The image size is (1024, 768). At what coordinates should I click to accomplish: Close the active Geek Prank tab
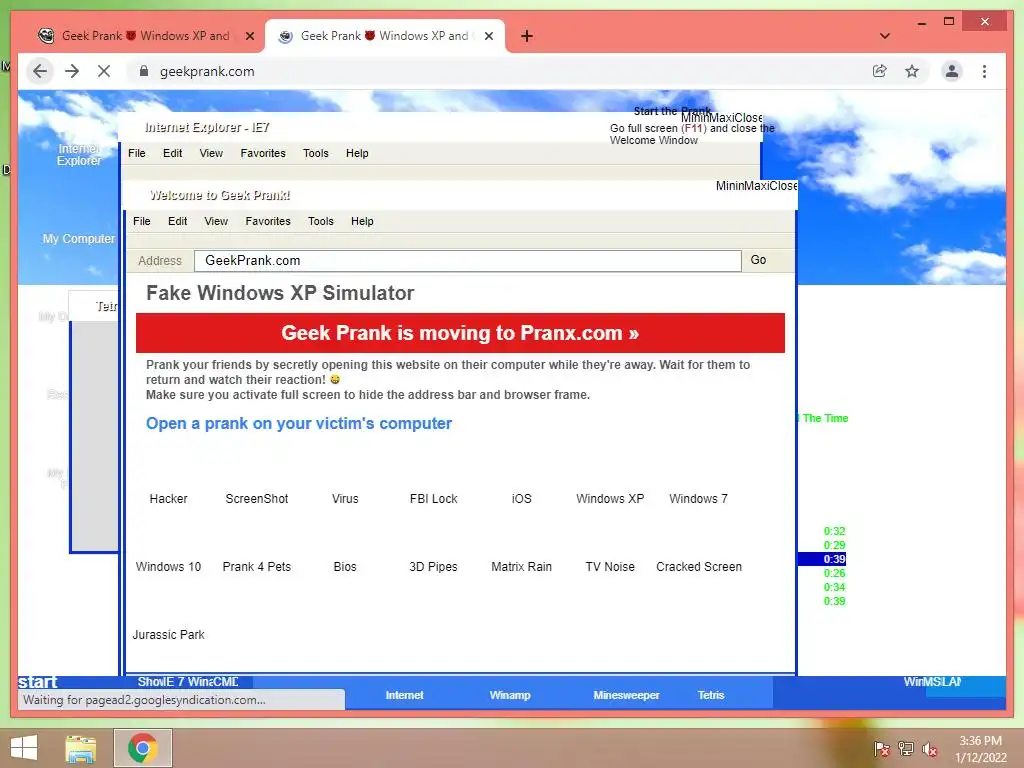[x=488, y=36]
